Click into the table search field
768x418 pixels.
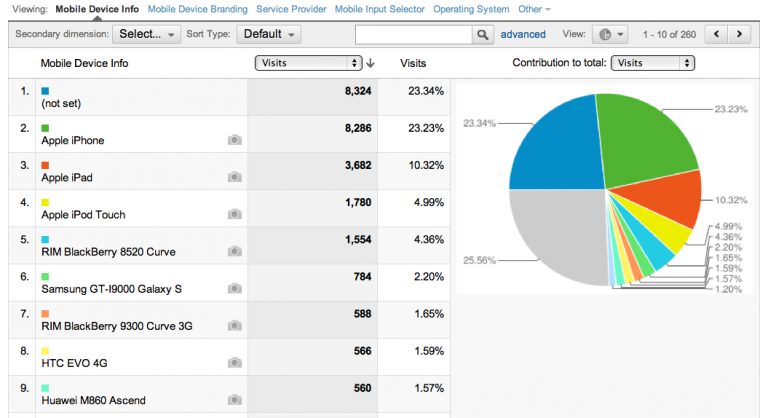(x=414, y=34)
